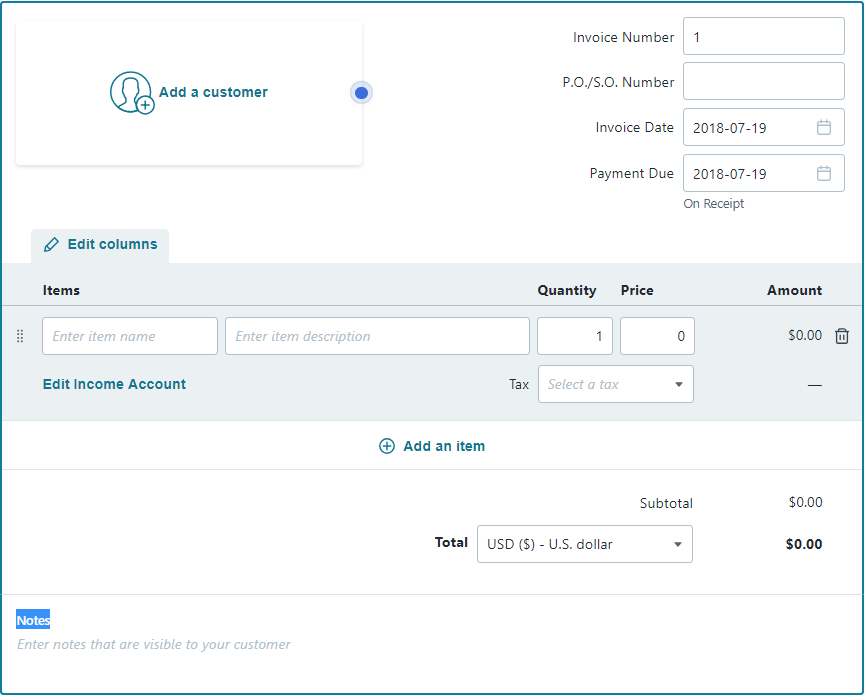Click the Edit columns pencil icon
Image resolution: width=865 pixels, height=696 pixels.
pos(51,245)
